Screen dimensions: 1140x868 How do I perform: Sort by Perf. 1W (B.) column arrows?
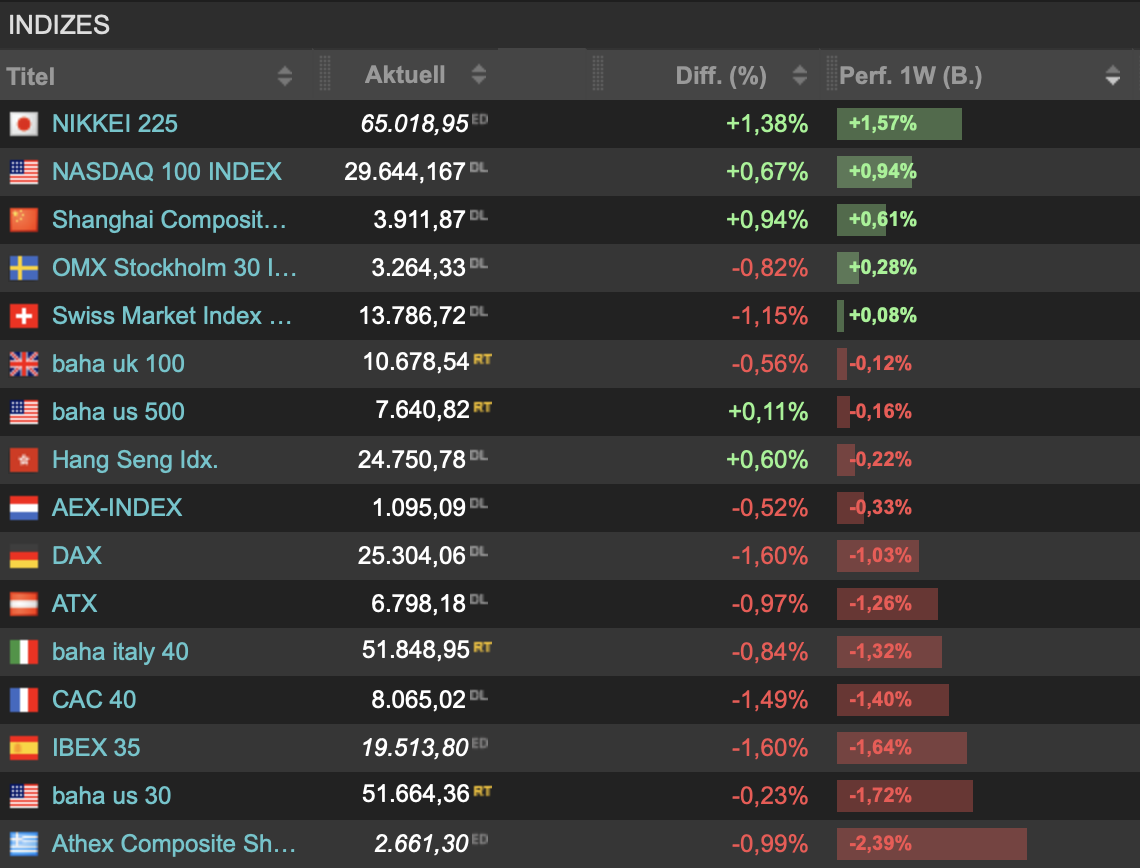pyautogui.click(x=1112, y=75)
